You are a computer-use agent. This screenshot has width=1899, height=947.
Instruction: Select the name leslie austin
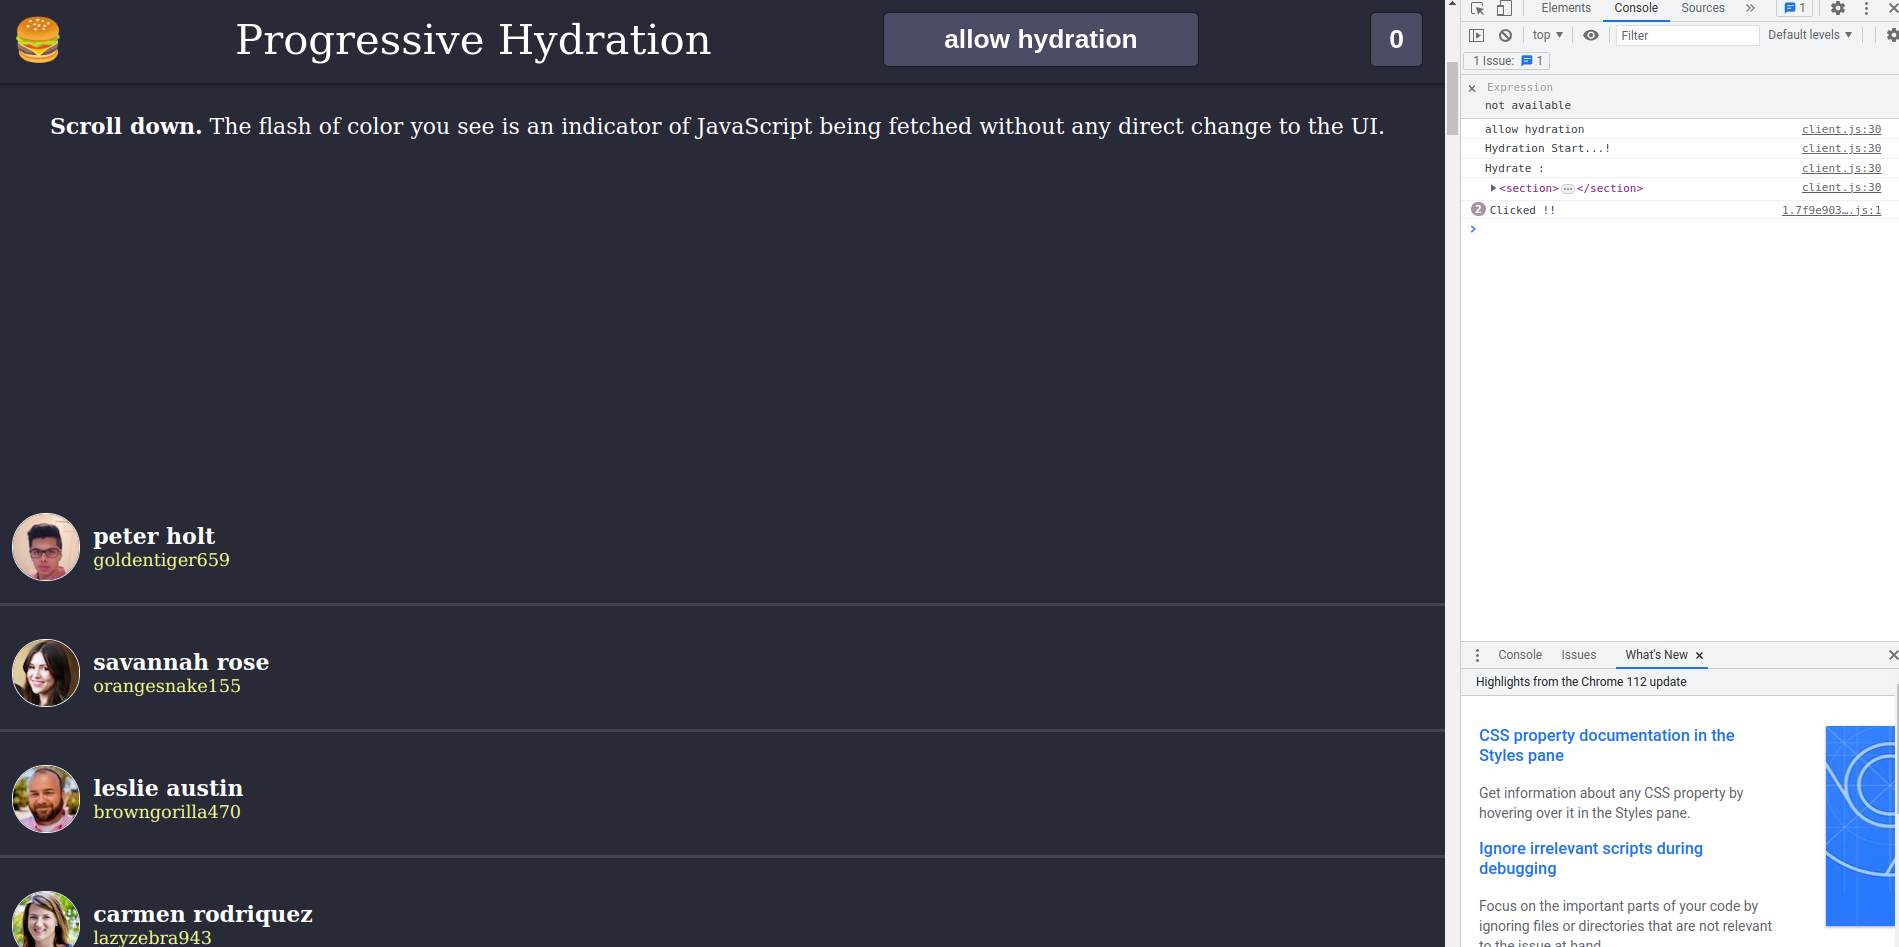(168, 788)
